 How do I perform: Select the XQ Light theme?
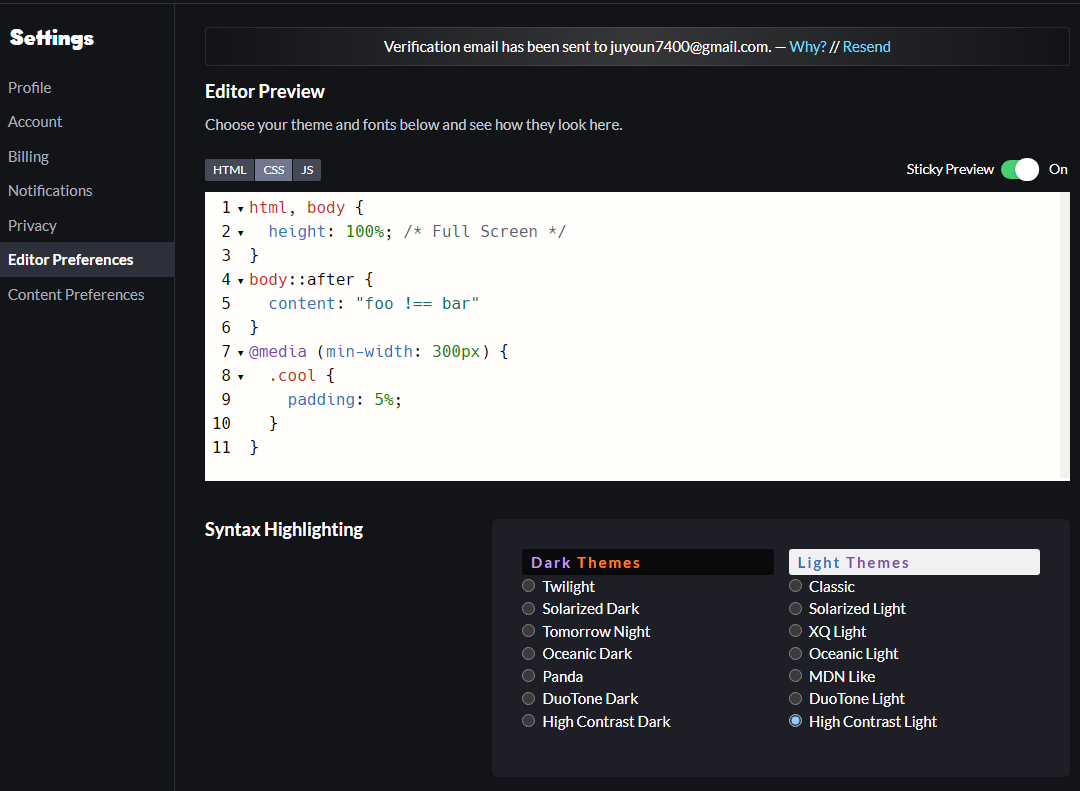[796, 630]
